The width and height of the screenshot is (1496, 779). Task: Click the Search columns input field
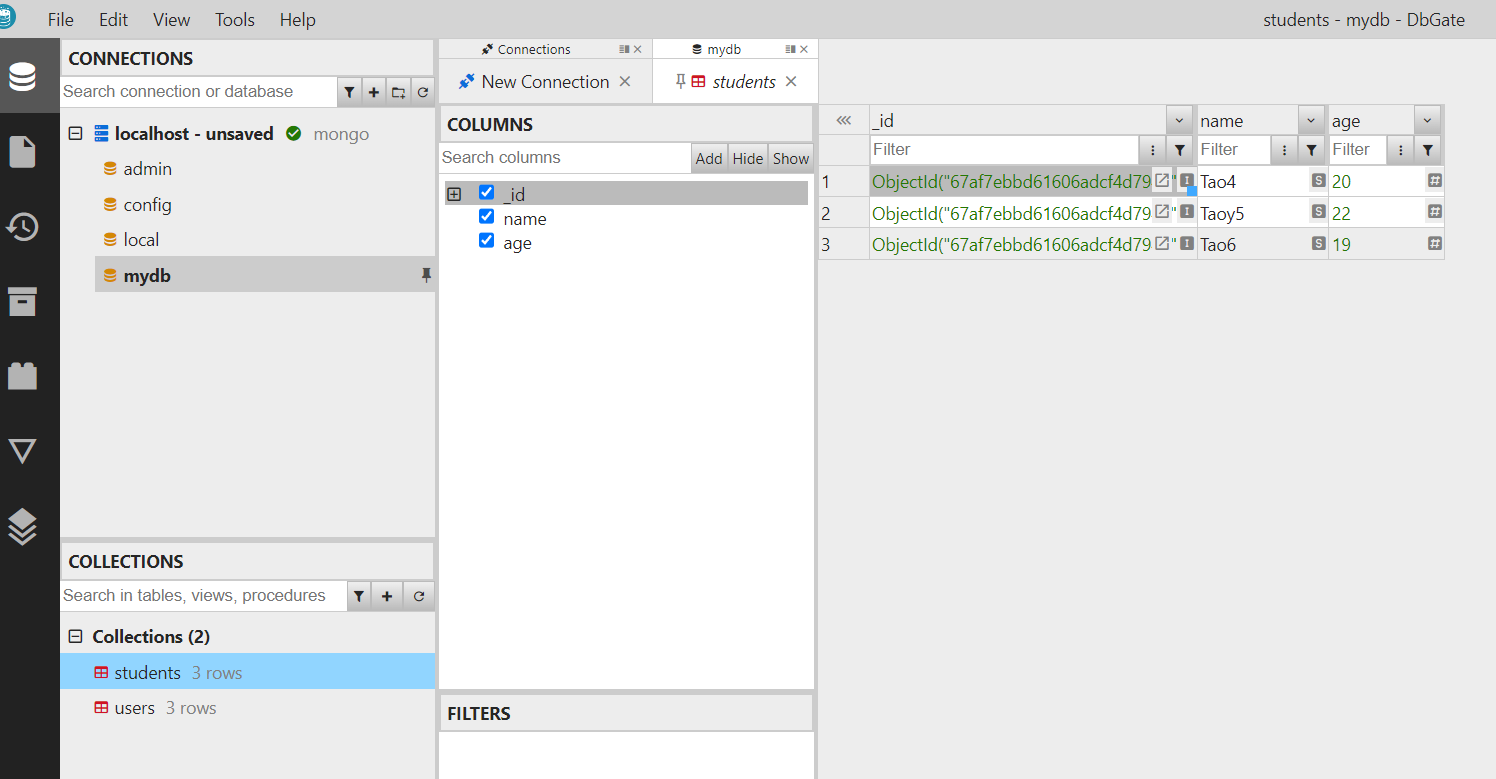[x=564, y=158]
